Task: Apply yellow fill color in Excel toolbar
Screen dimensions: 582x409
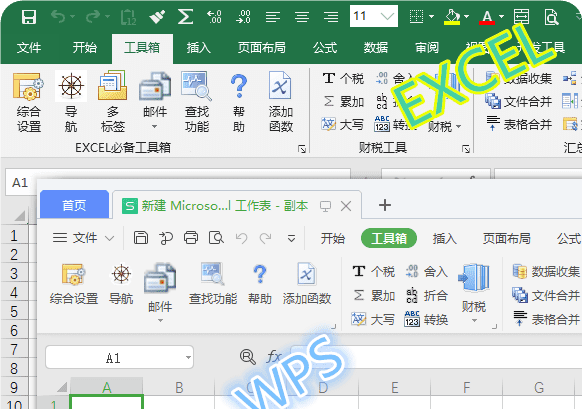Action: tap(452, 17)
